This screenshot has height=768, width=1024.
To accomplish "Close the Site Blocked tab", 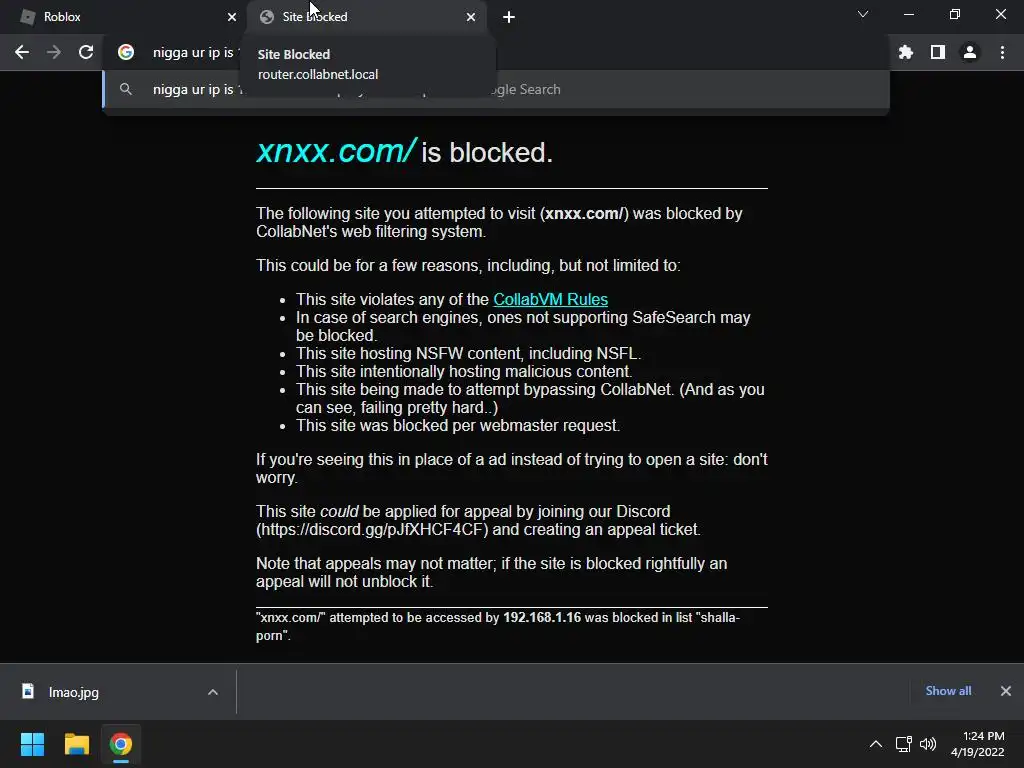I will pos(471,17).
